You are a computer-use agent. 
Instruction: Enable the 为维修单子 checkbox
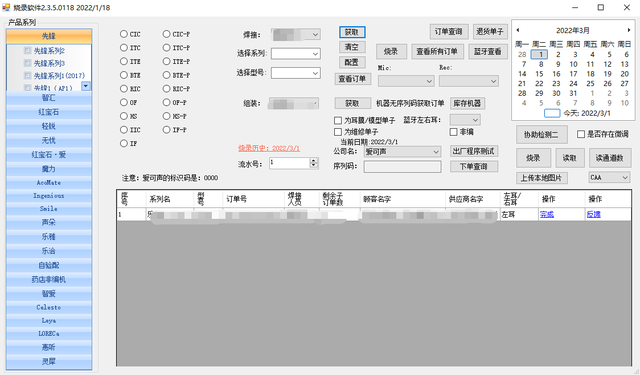click(x=338, y=132)
